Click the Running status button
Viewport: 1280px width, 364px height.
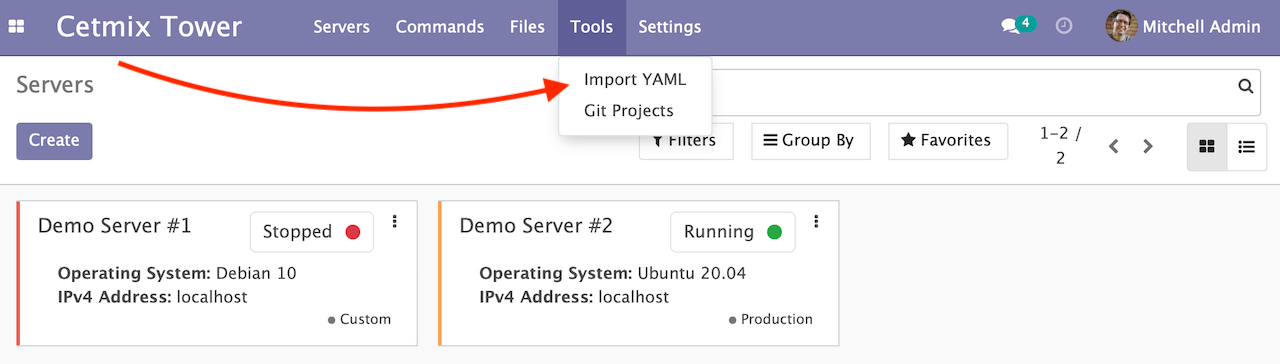click(733, 232)
